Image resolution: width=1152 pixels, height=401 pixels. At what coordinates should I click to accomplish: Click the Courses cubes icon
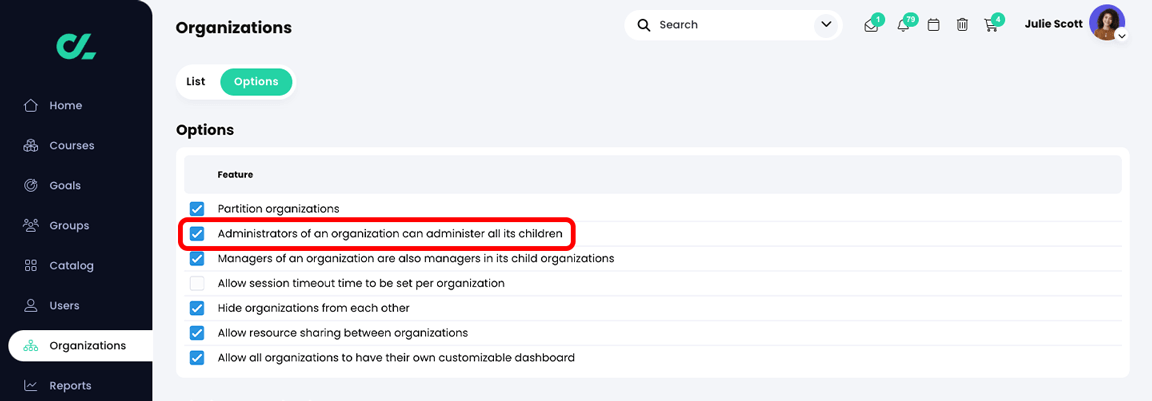tap(31, 145)
